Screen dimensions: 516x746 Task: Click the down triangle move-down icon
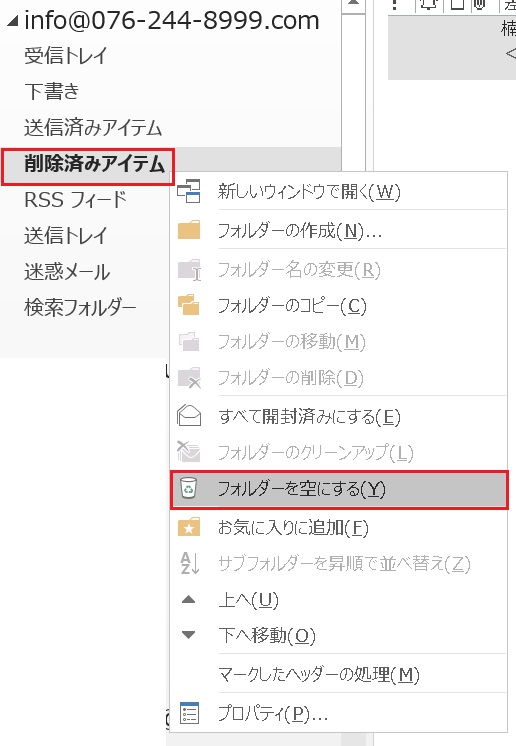[x=189, y=635]
